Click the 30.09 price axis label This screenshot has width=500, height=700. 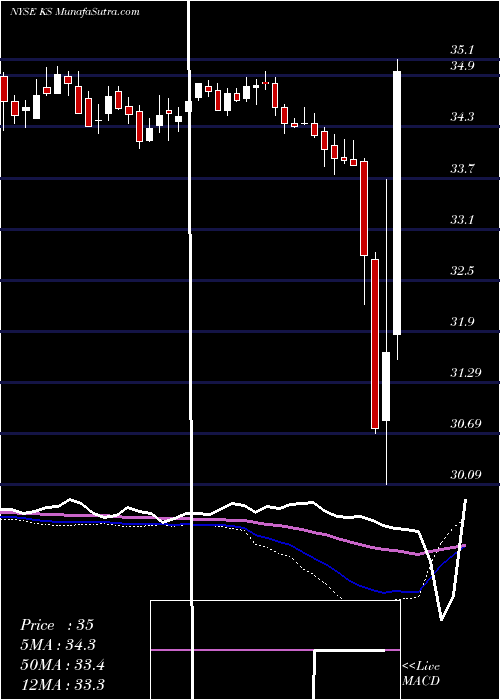point(466,474)
